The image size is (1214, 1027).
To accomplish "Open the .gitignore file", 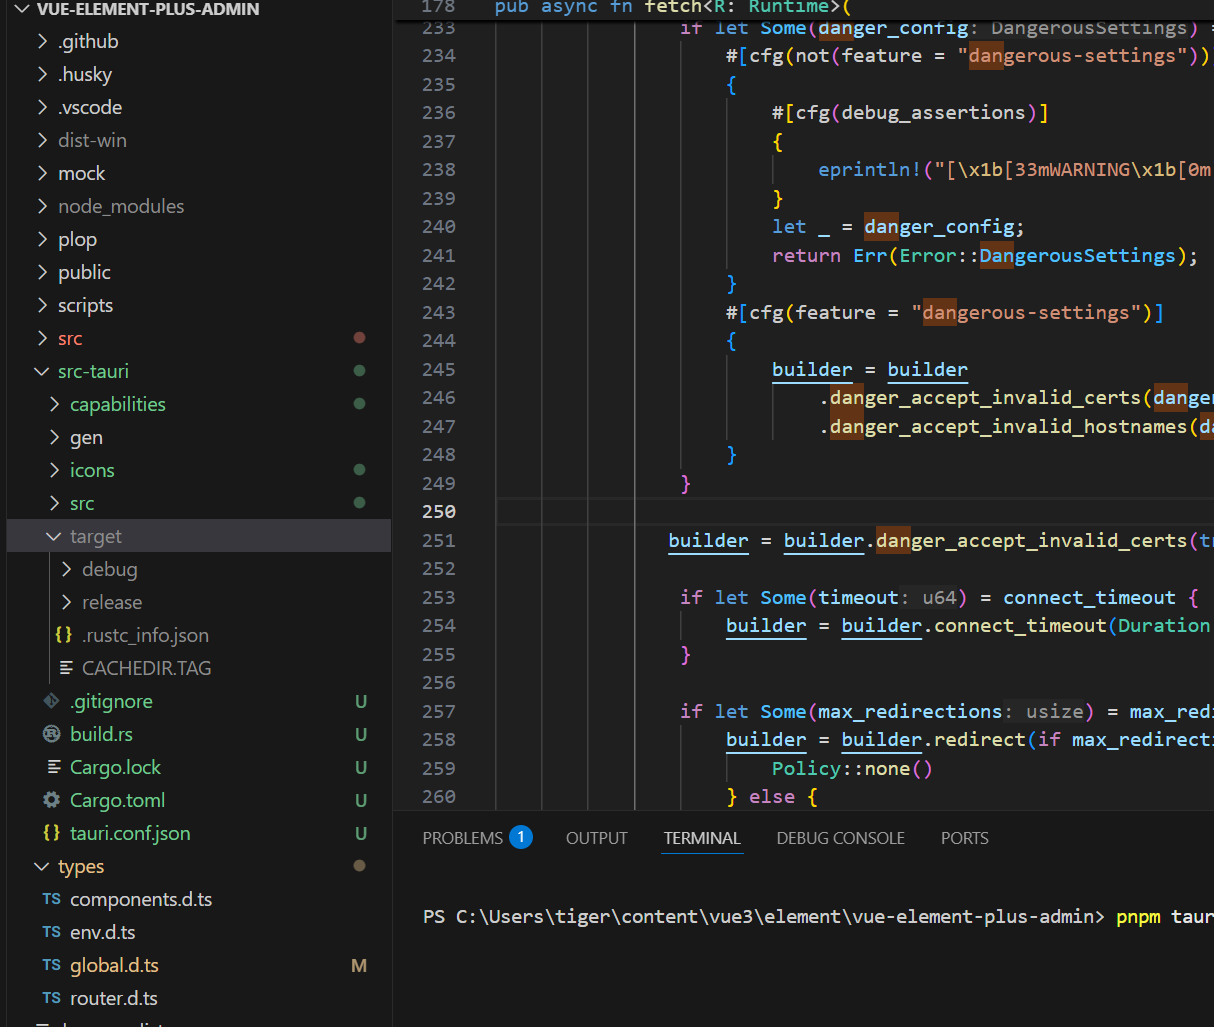I will 111,701.
